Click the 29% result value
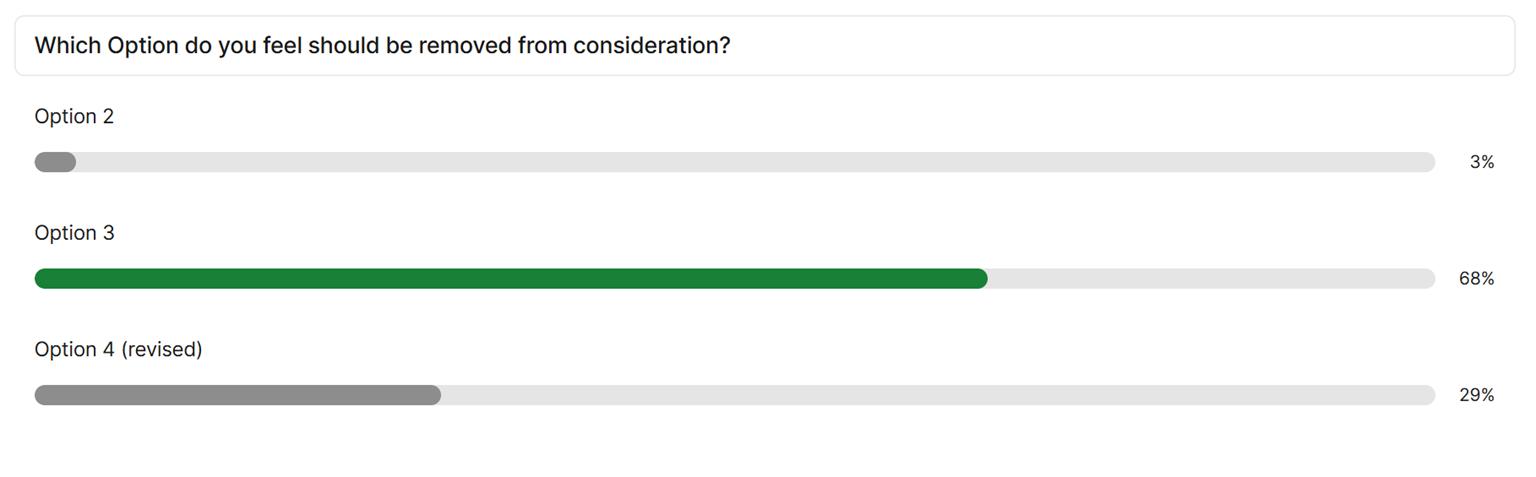The width and height of the screenshot is (1536, 477). 1476,395
